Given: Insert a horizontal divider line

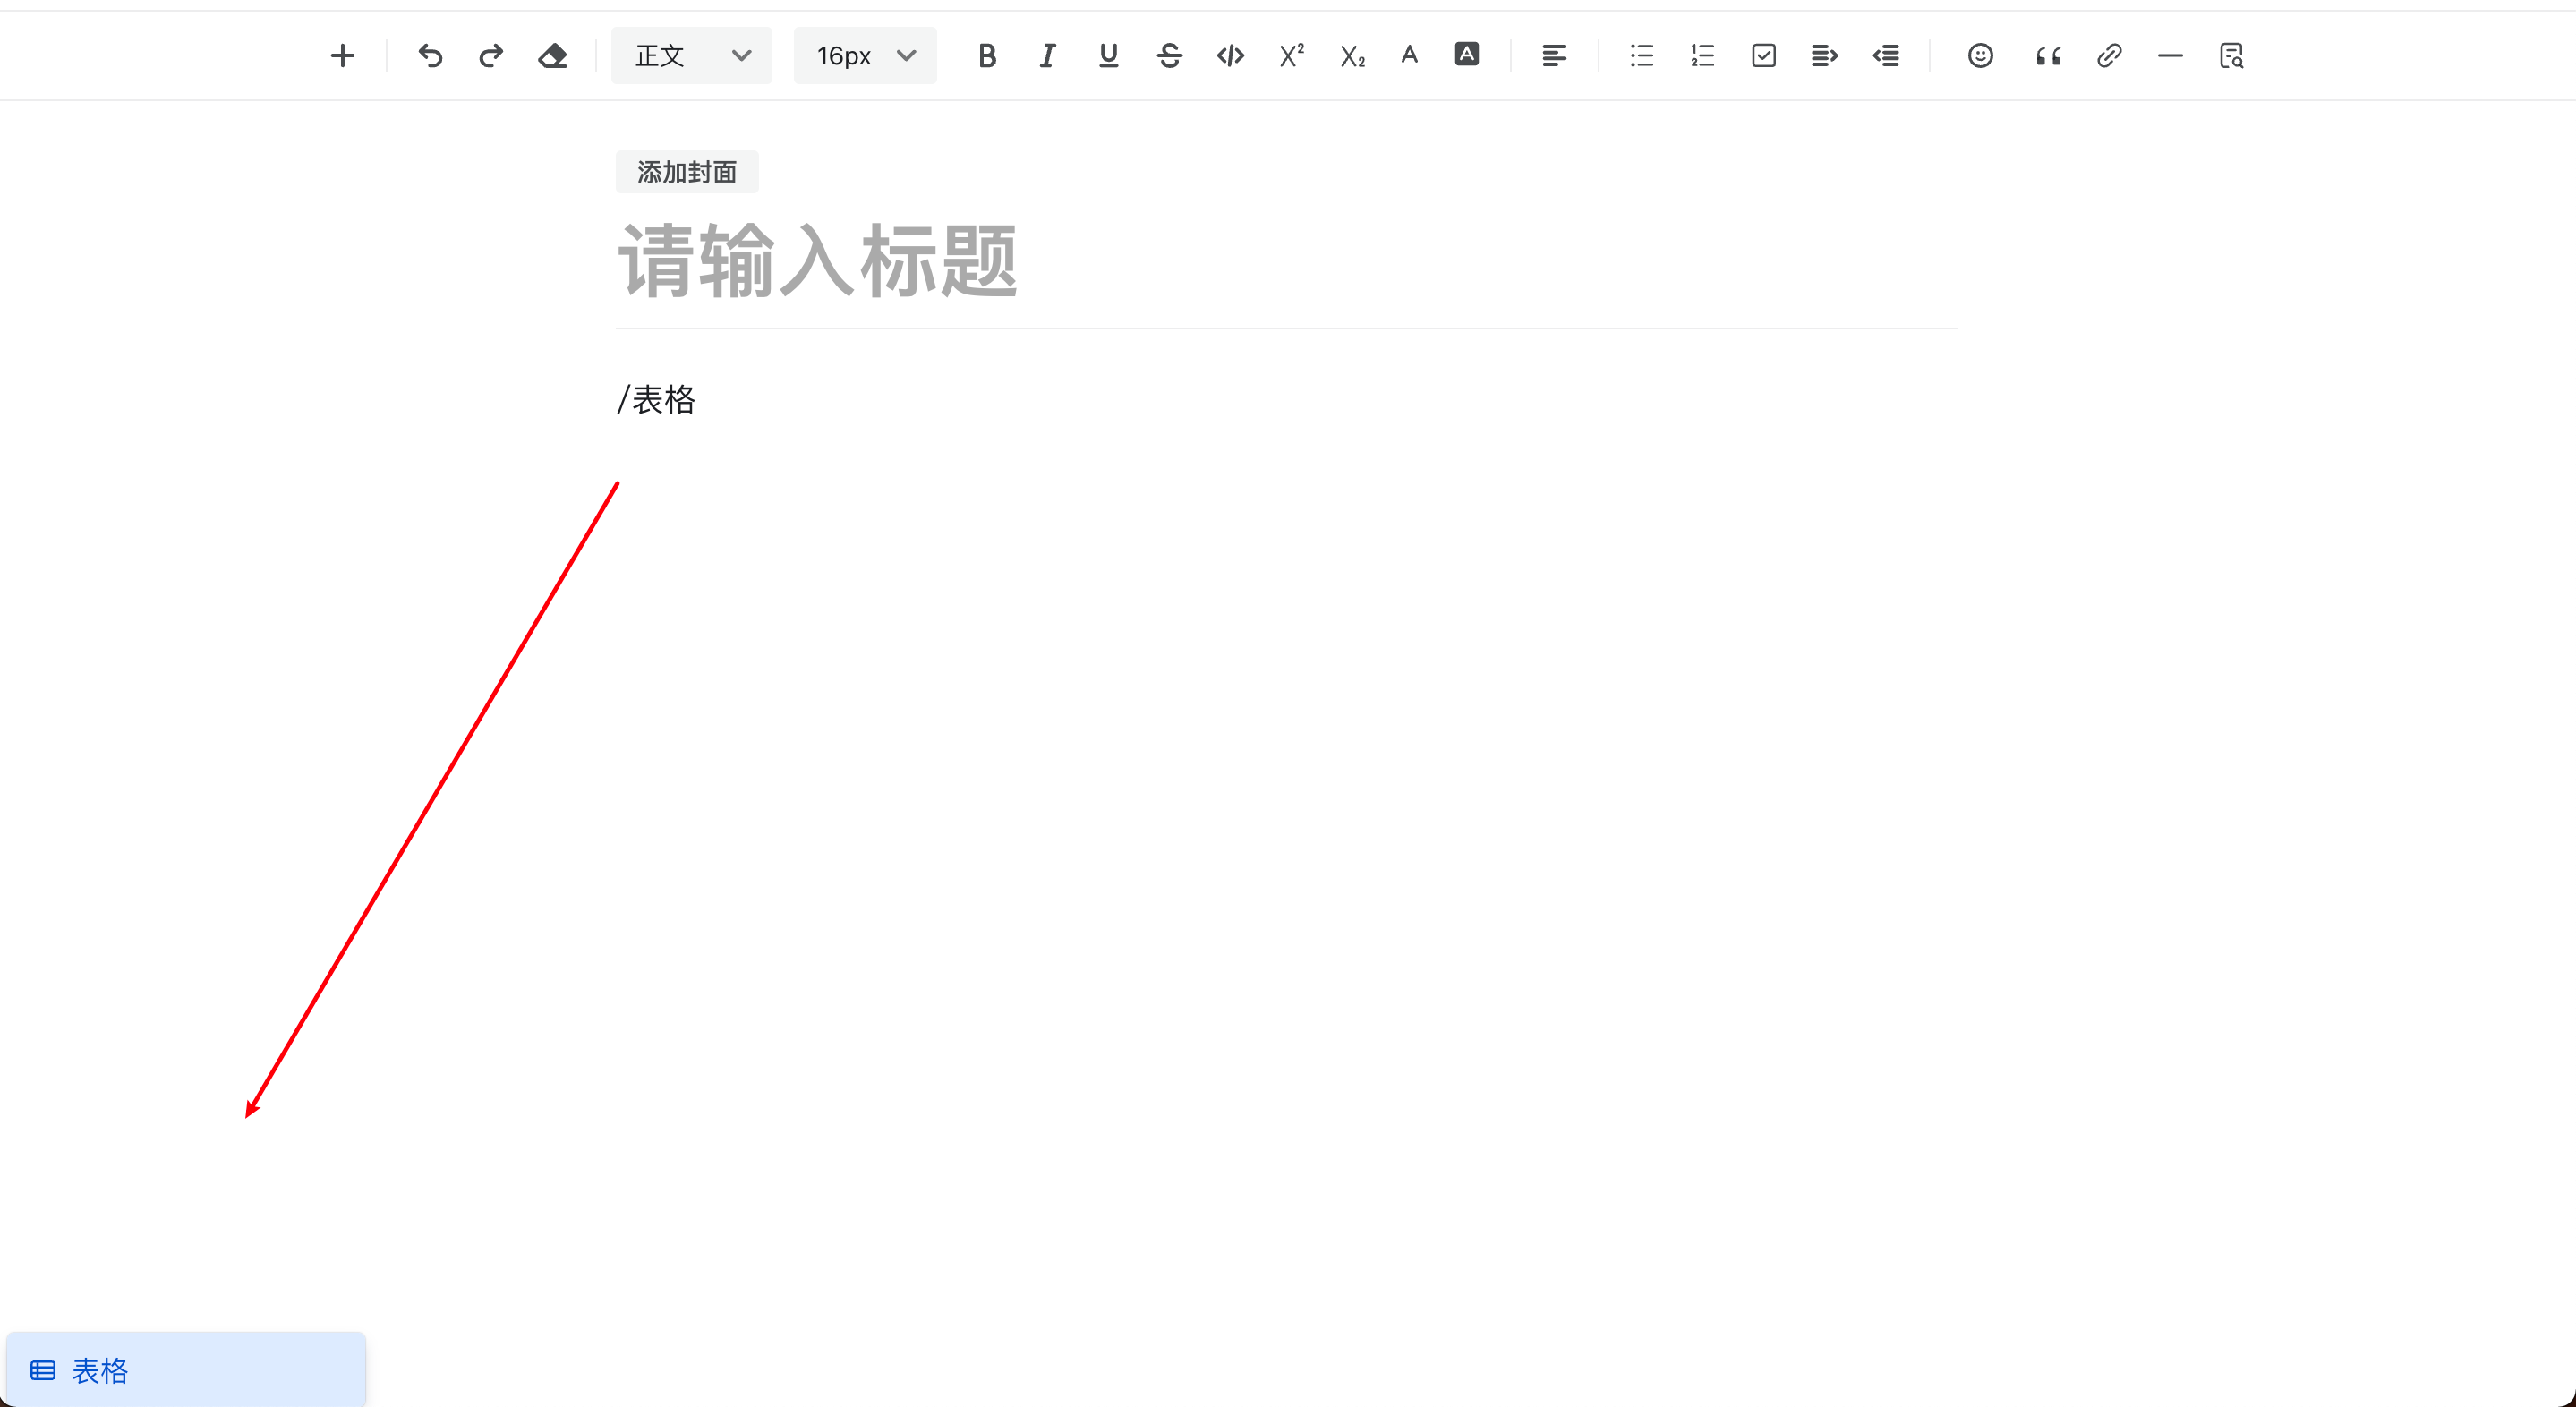Looking at the screenshot, I should pos(2169,55).
